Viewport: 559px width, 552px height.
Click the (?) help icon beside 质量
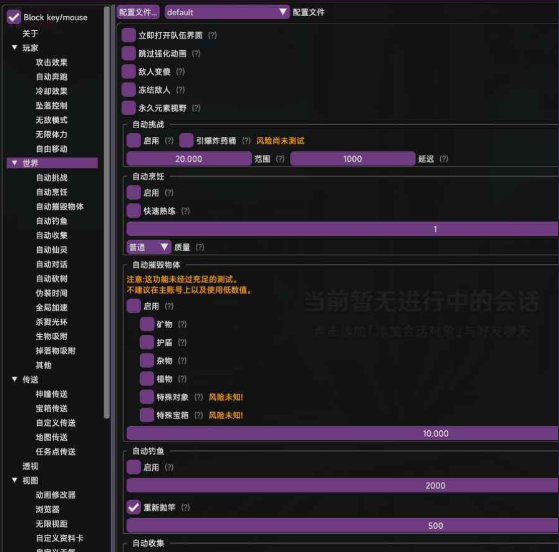(x=200, y=247)
